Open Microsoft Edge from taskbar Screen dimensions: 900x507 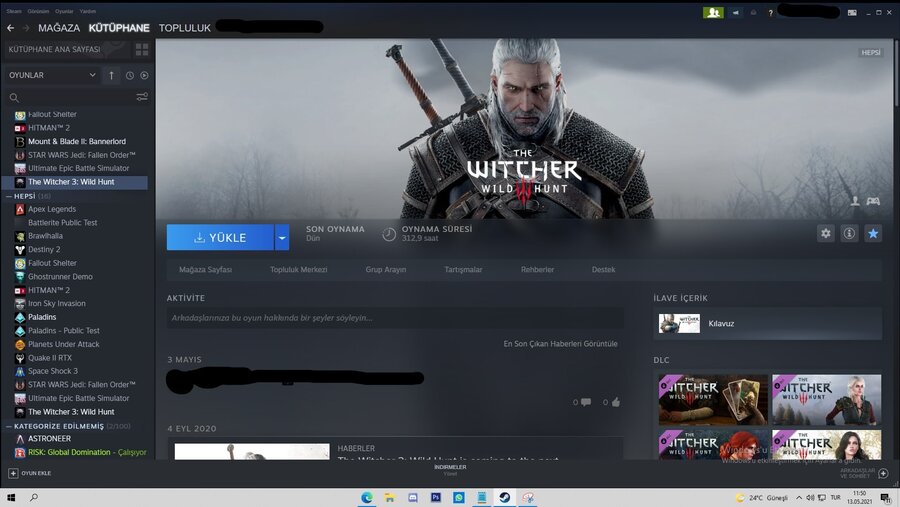367,497
